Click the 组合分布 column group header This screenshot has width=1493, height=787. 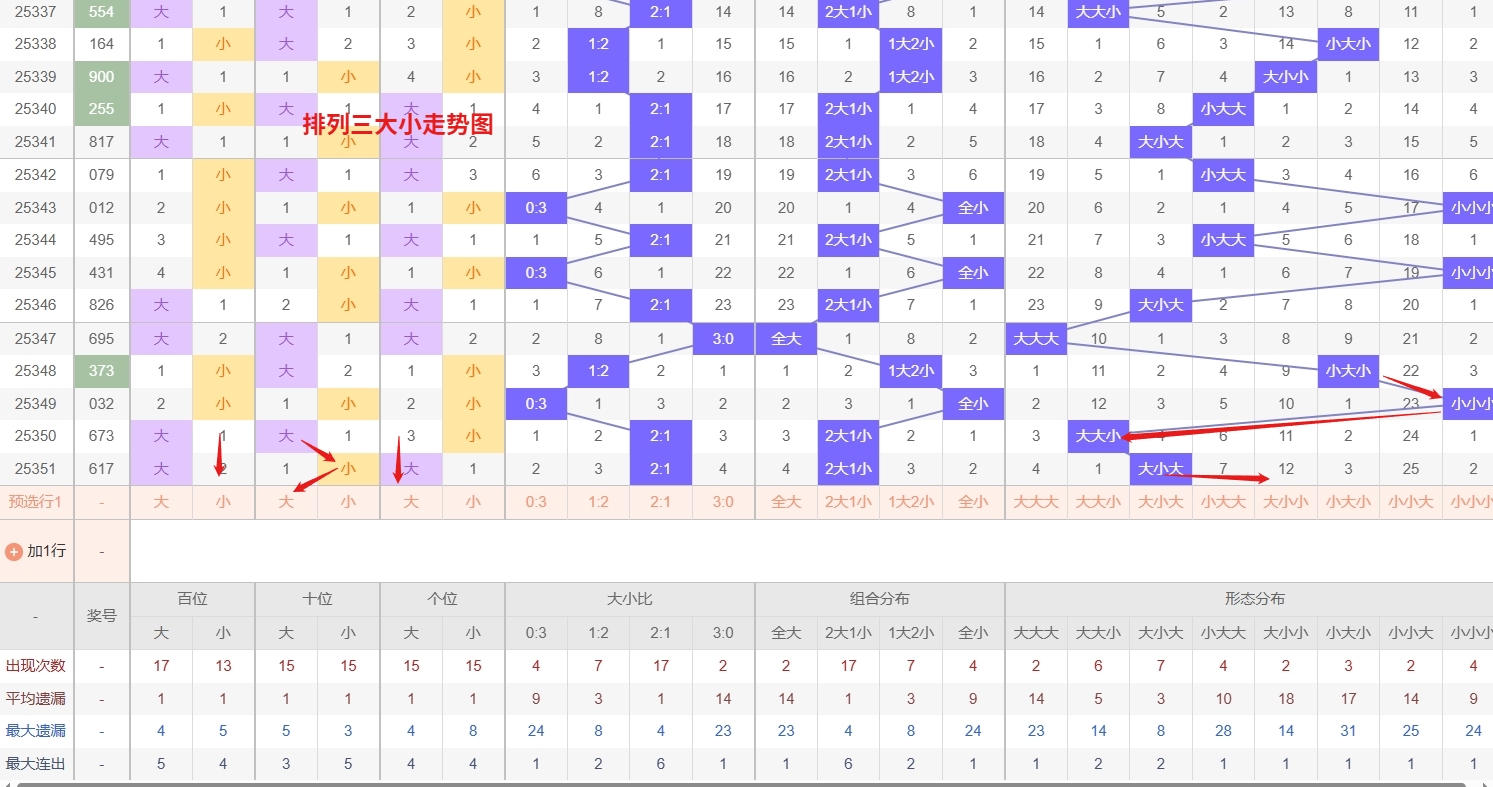[x=880, y=599]
